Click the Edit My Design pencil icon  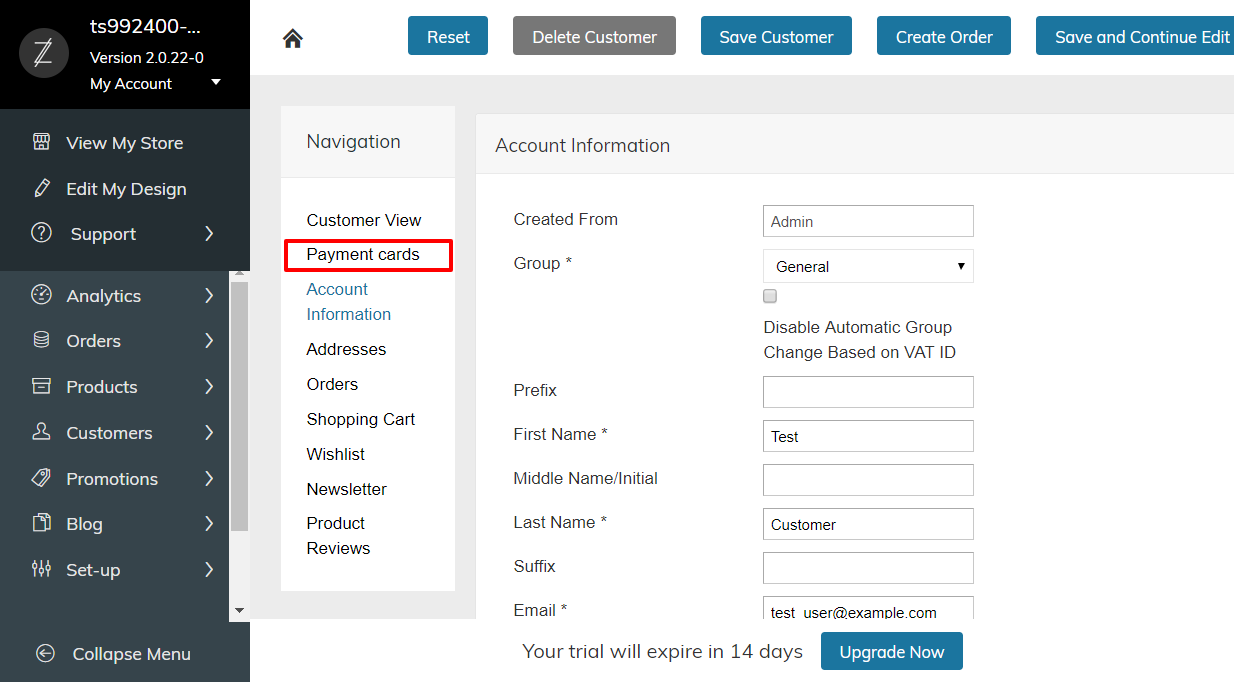[41, 188]
